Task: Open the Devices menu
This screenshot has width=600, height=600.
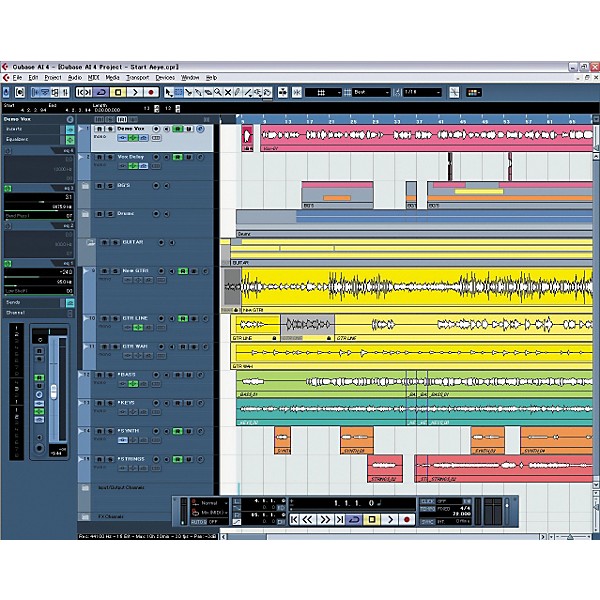Action: tap(165, 78)
